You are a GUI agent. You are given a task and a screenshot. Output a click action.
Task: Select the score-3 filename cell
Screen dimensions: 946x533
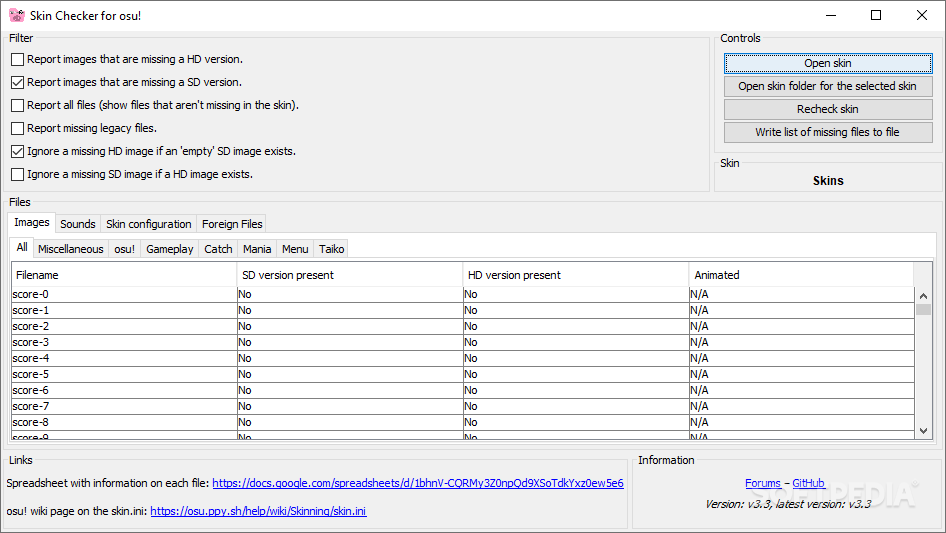pyautogui.click(x=124, y=342)
